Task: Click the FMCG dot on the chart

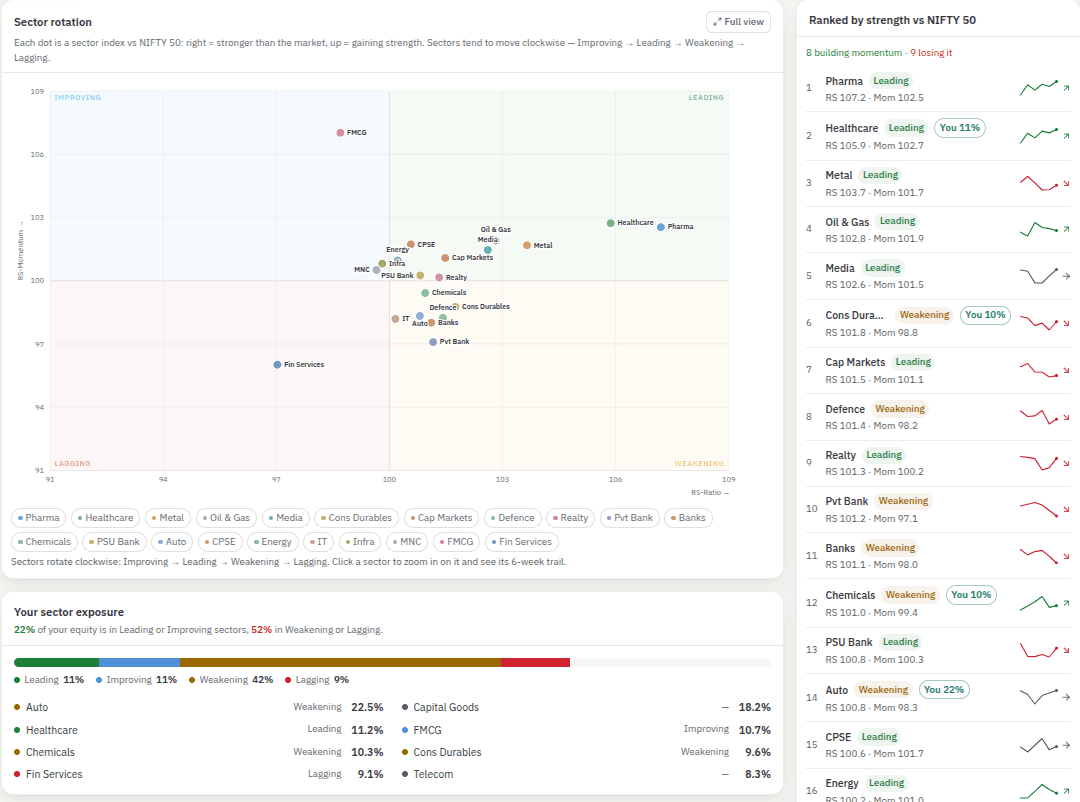Action: [340, 132]
